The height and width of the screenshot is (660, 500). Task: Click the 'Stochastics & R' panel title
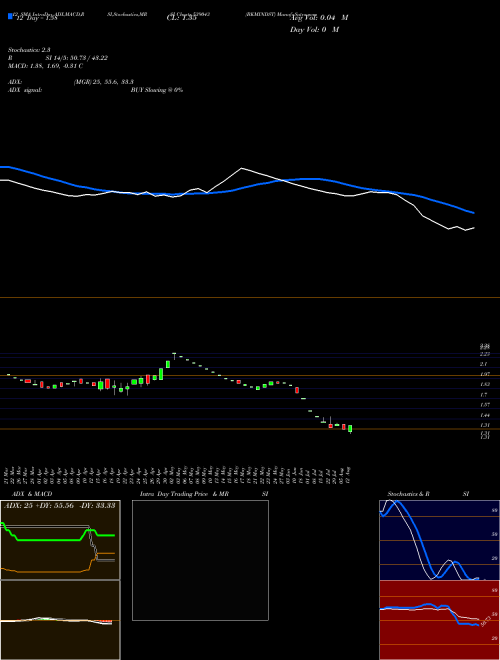pyautogui.click(x=408, y=494)
